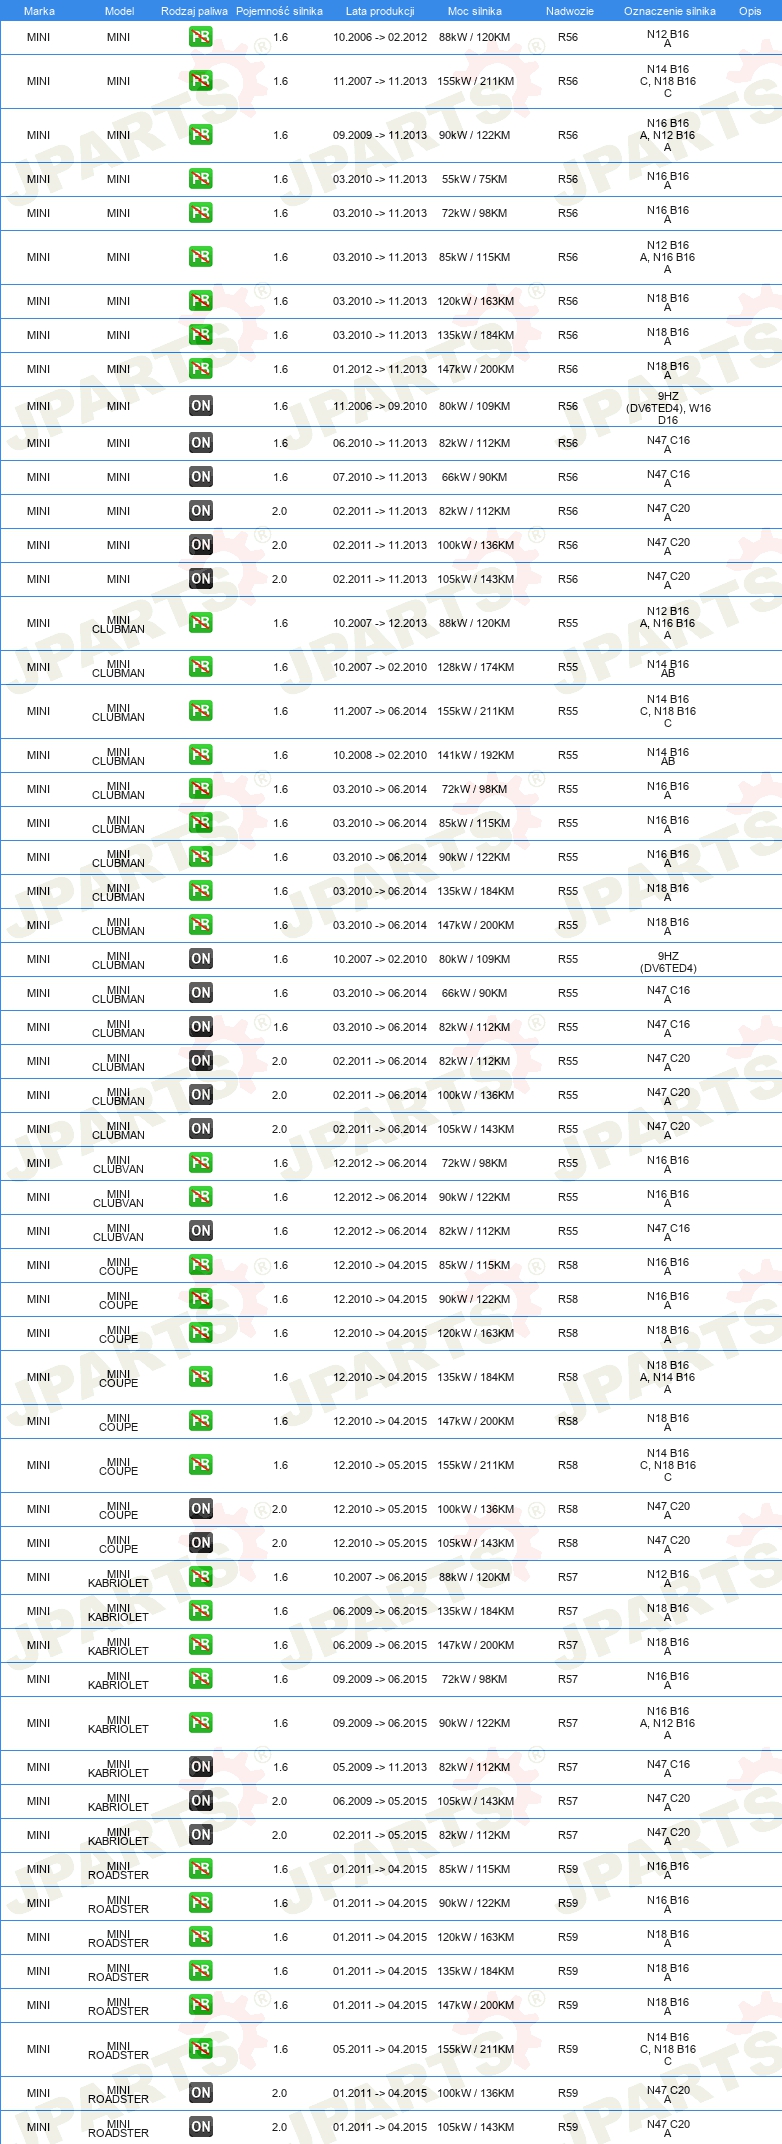Click ON icon in Kabriolet 105kW/143KM row

click(x=200, y=1801)
